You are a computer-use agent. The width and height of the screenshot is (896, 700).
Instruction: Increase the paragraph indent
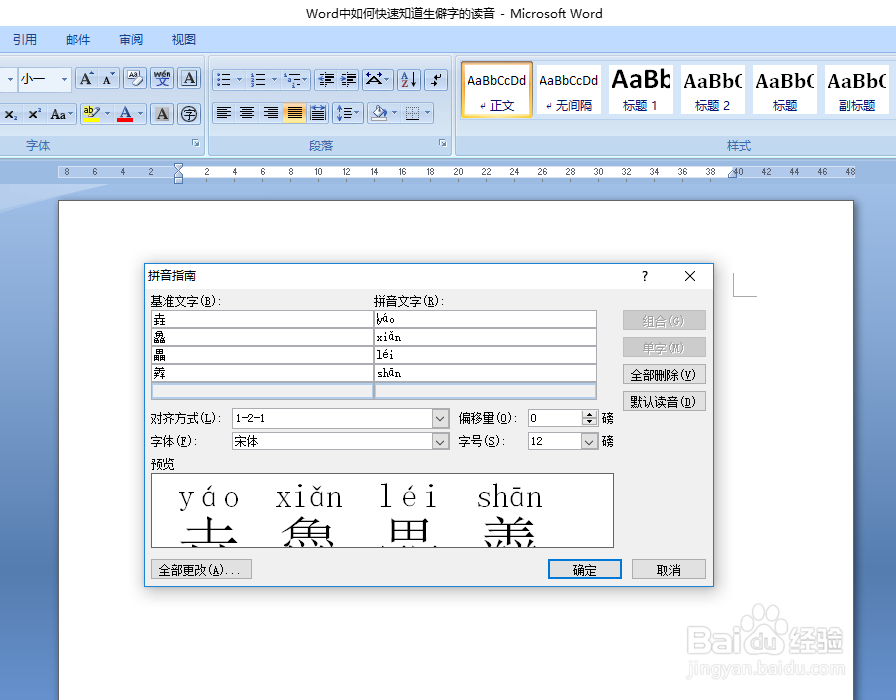point(349,80)
